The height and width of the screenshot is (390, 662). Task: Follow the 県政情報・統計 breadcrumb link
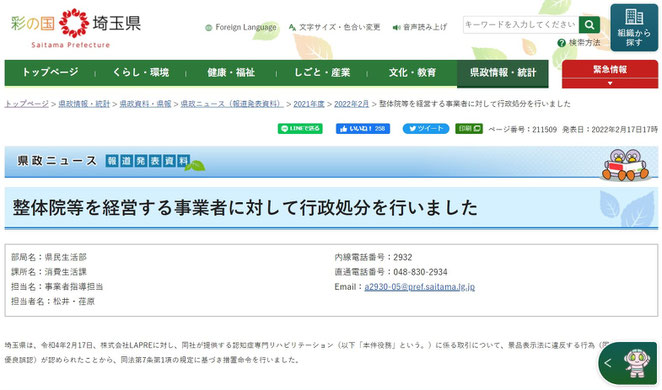84,104
